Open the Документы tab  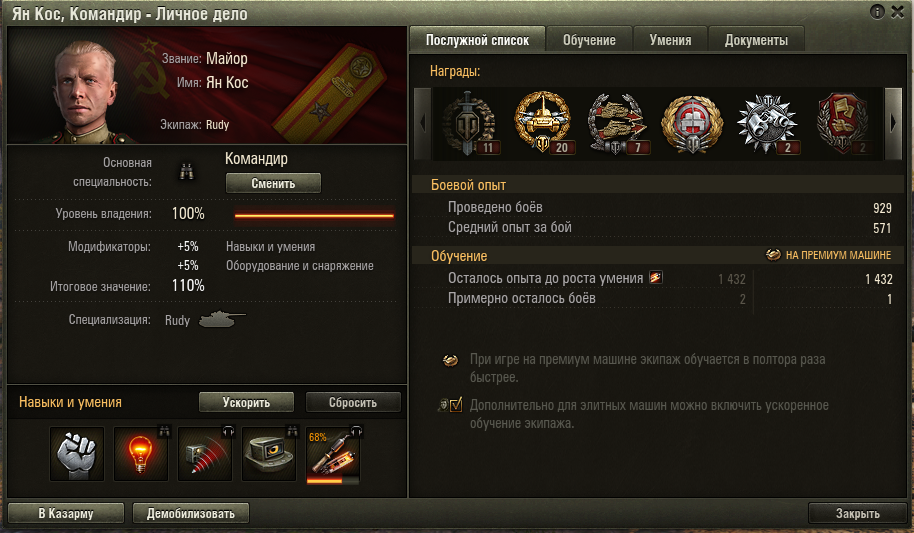pyautogui.click(x=756, y=40)
